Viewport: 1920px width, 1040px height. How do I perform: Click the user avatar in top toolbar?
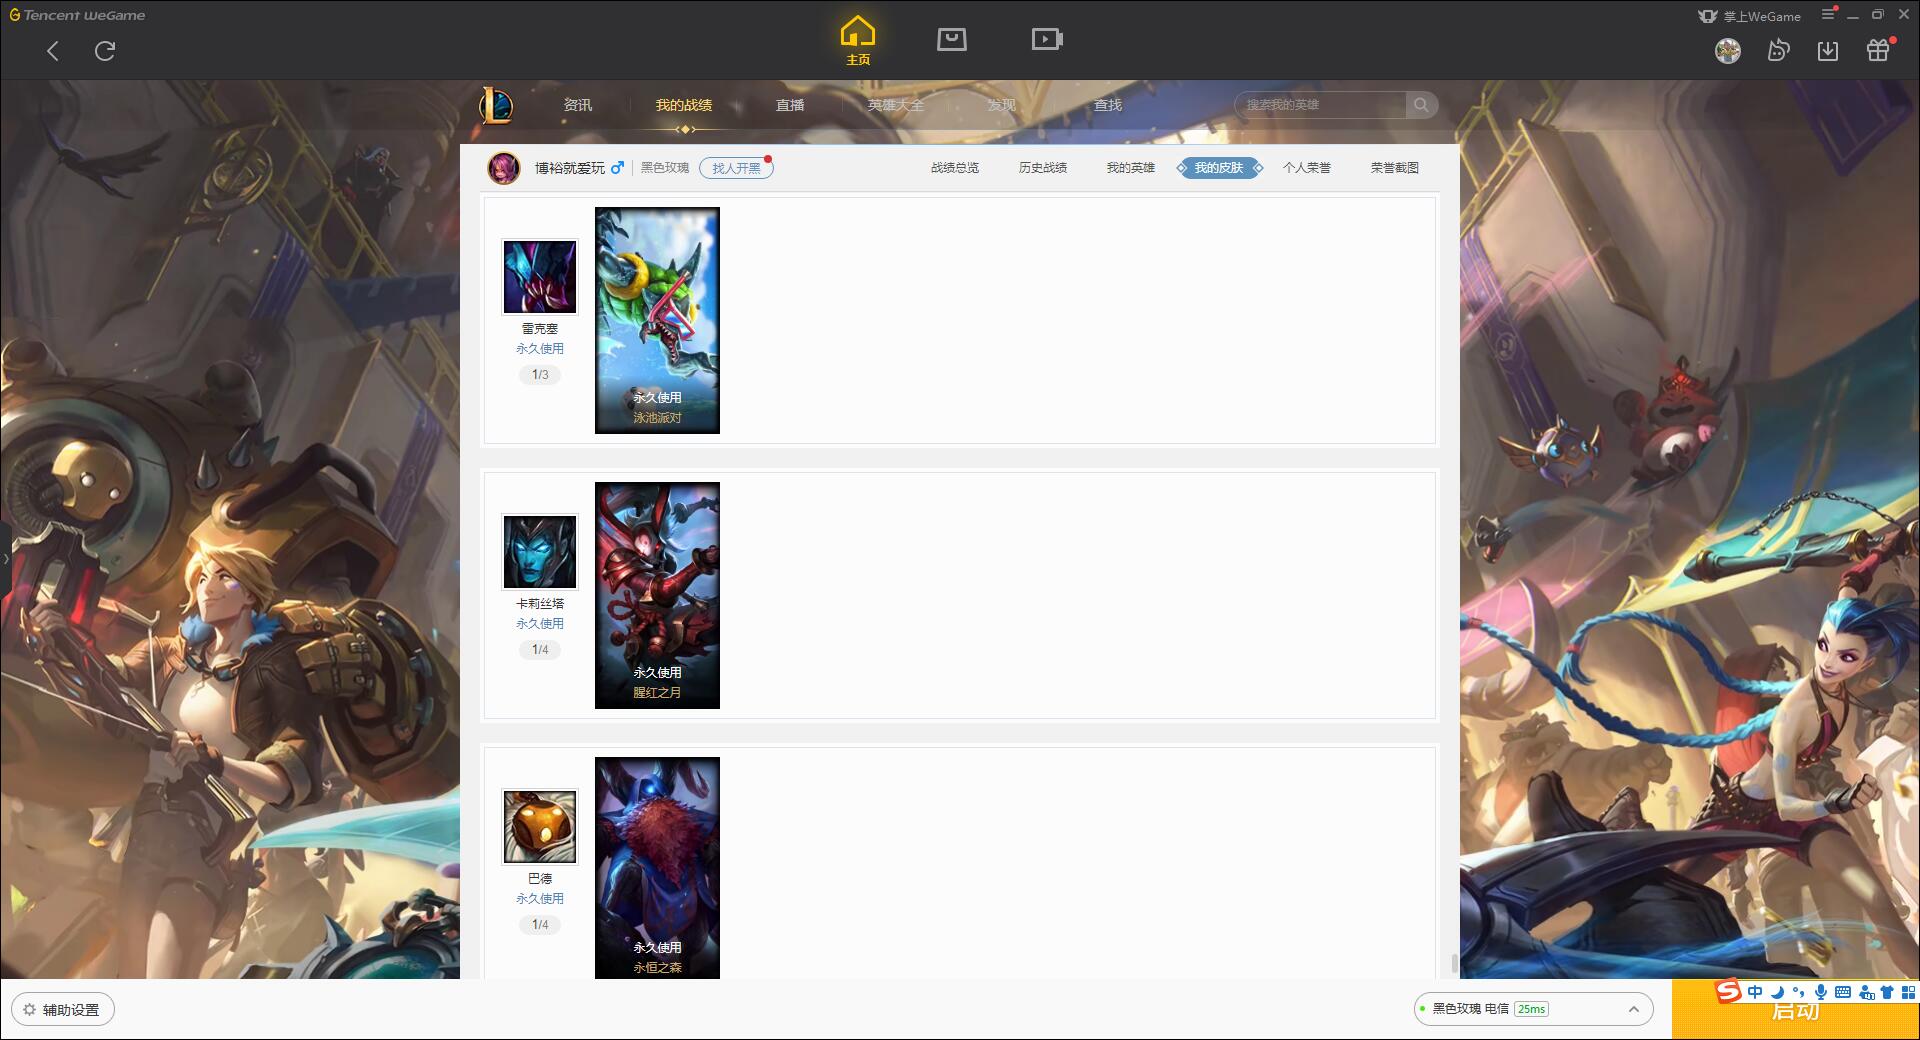1728,51
